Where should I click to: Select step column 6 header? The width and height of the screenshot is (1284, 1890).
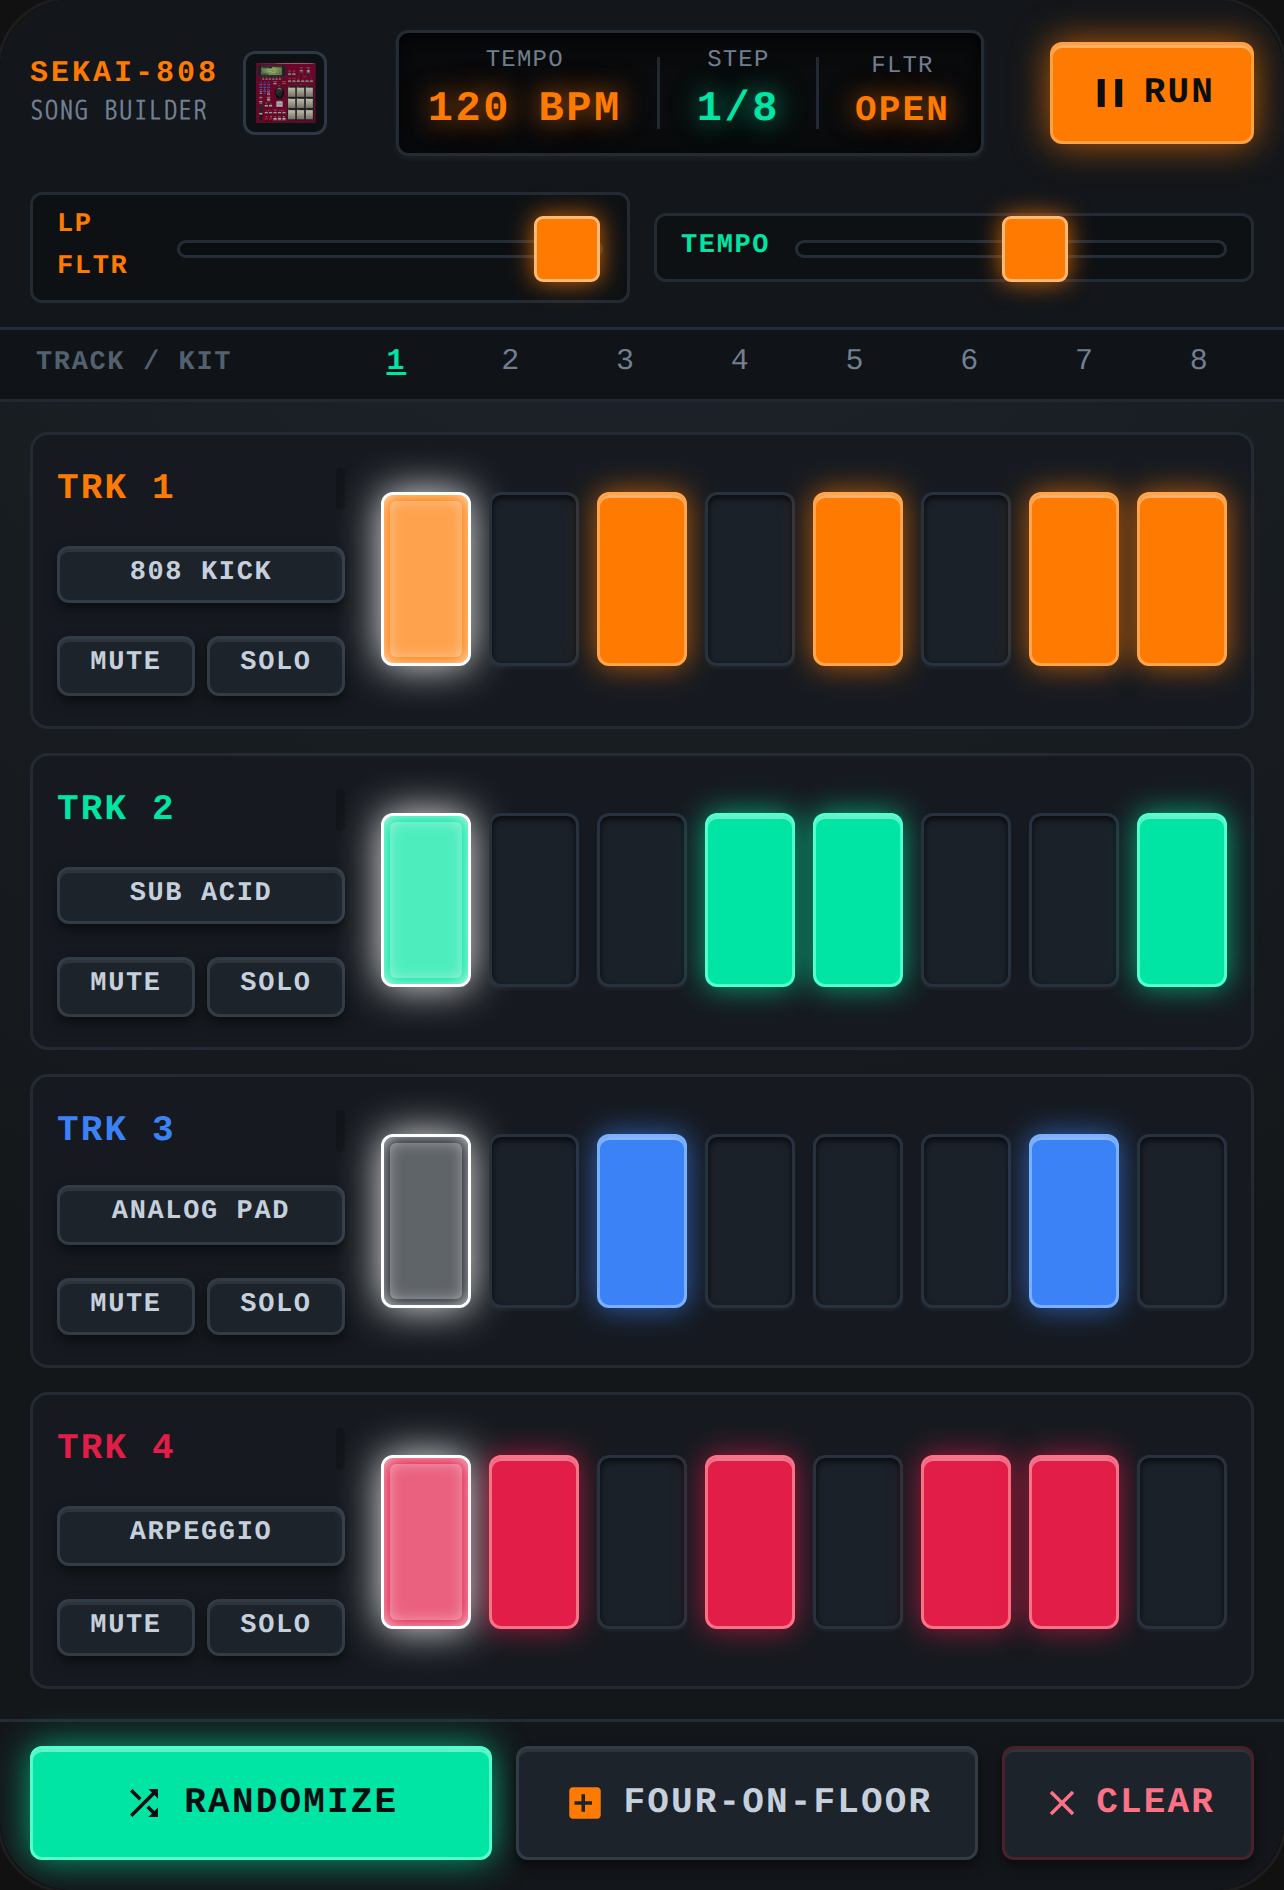click(x=969, y=360)
